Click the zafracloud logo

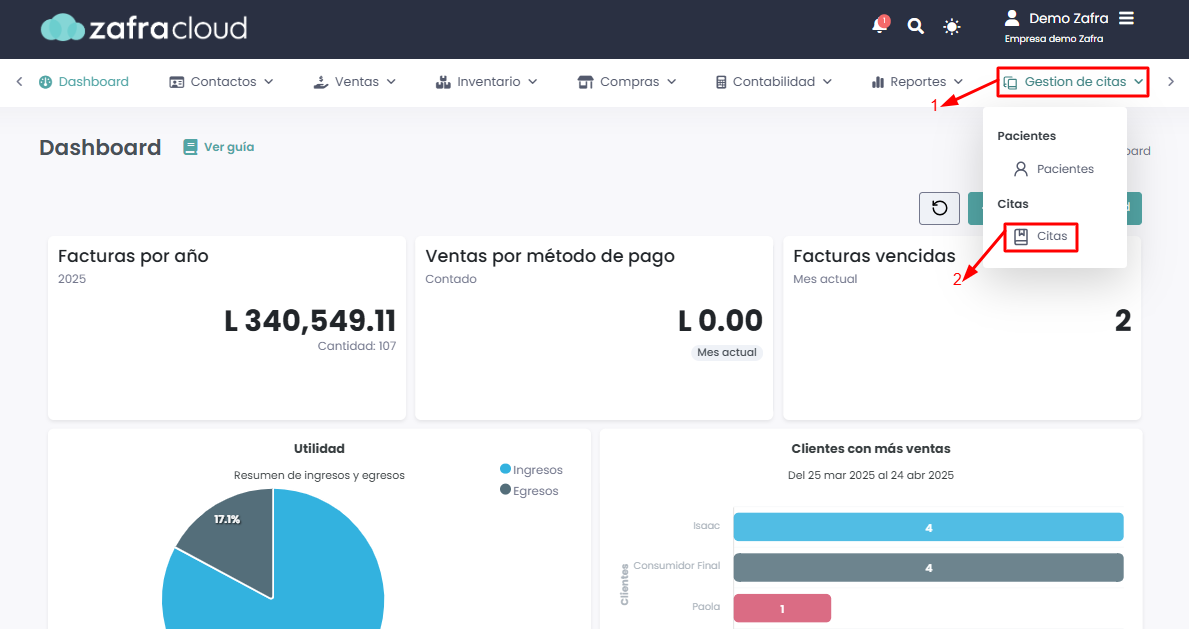(144, 28)
